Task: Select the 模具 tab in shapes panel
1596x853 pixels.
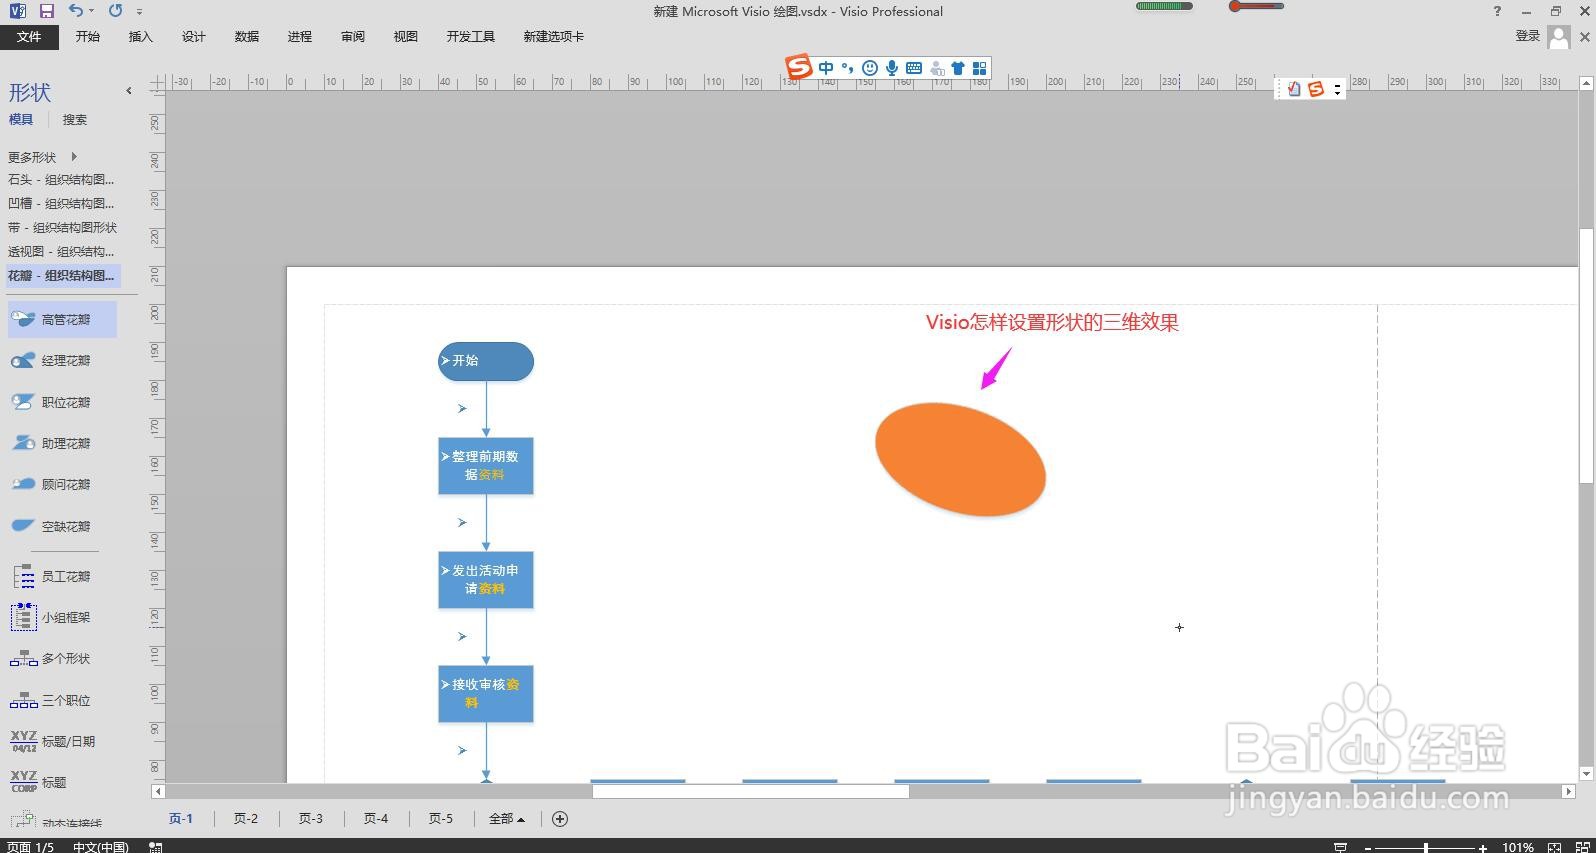Action: 21,120
